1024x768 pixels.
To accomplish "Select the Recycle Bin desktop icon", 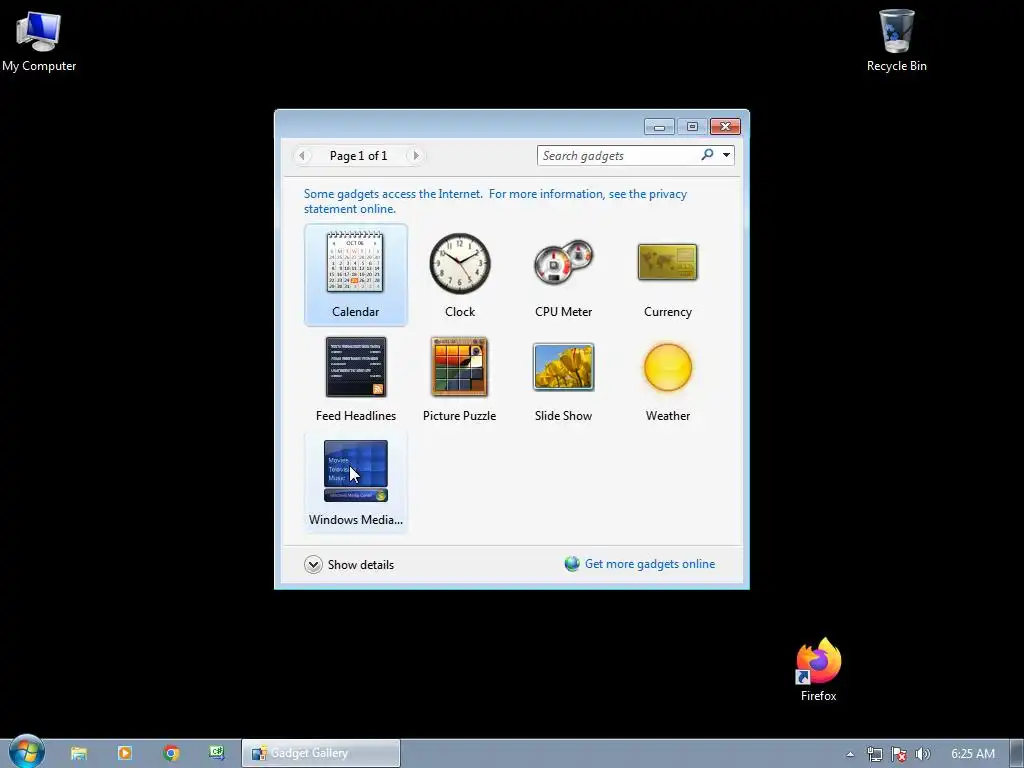I will (x=897, y=40).
